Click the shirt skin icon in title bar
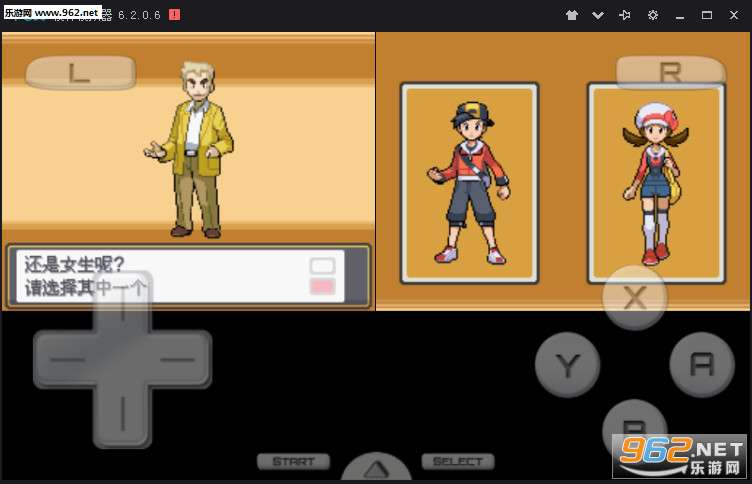Viewport: 752px width, 484px height. pyautogui.click(x=572, y=15)
